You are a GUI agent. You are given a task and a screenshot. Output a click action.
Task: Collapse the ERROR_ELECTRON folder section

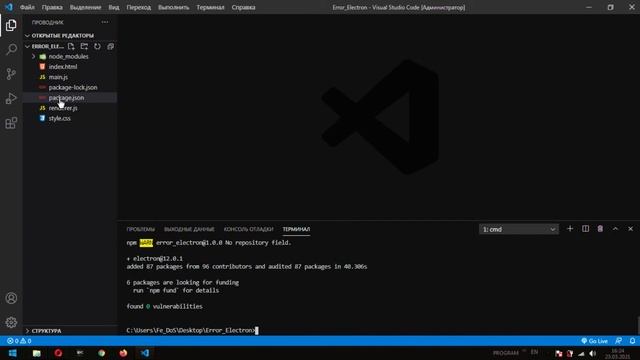pyautogui.click(x=45, y=47)
